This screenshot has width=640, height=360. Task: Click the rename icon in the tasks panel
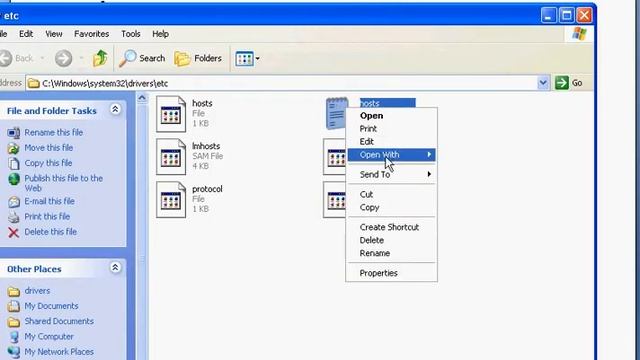click(13, 133)
